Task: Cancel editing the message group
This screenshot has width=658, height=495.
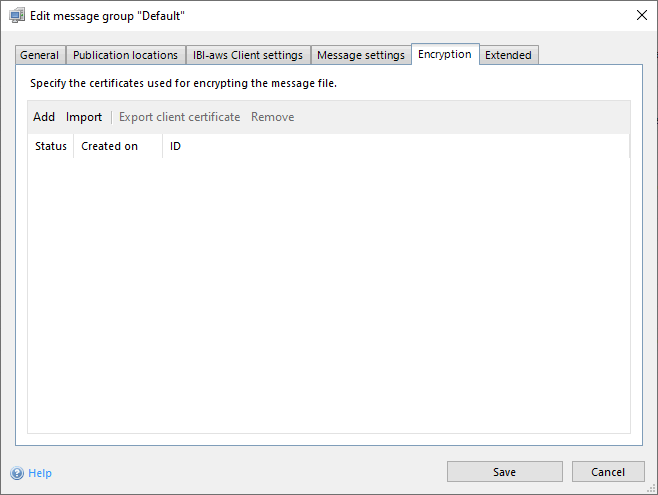Action: (608, 472)
